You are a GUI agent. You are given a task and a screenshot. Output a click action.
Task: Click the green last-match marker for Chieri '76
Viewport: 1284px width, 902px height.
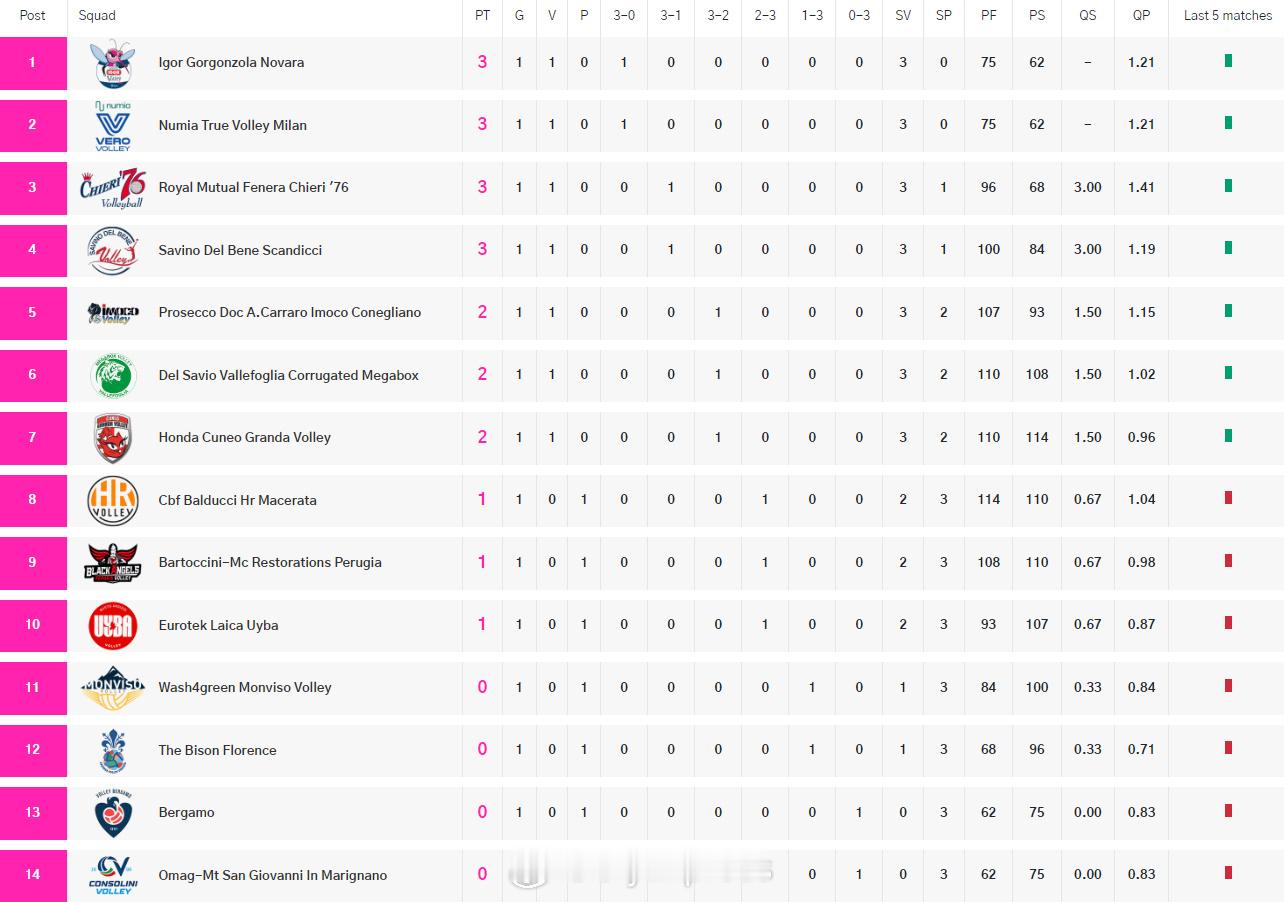pos(1228,186)
